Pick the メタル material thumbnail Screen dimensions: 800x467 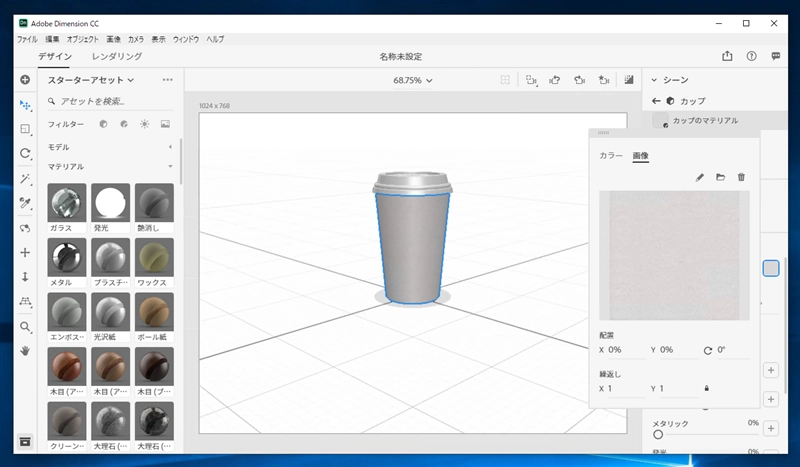(67, 257)
